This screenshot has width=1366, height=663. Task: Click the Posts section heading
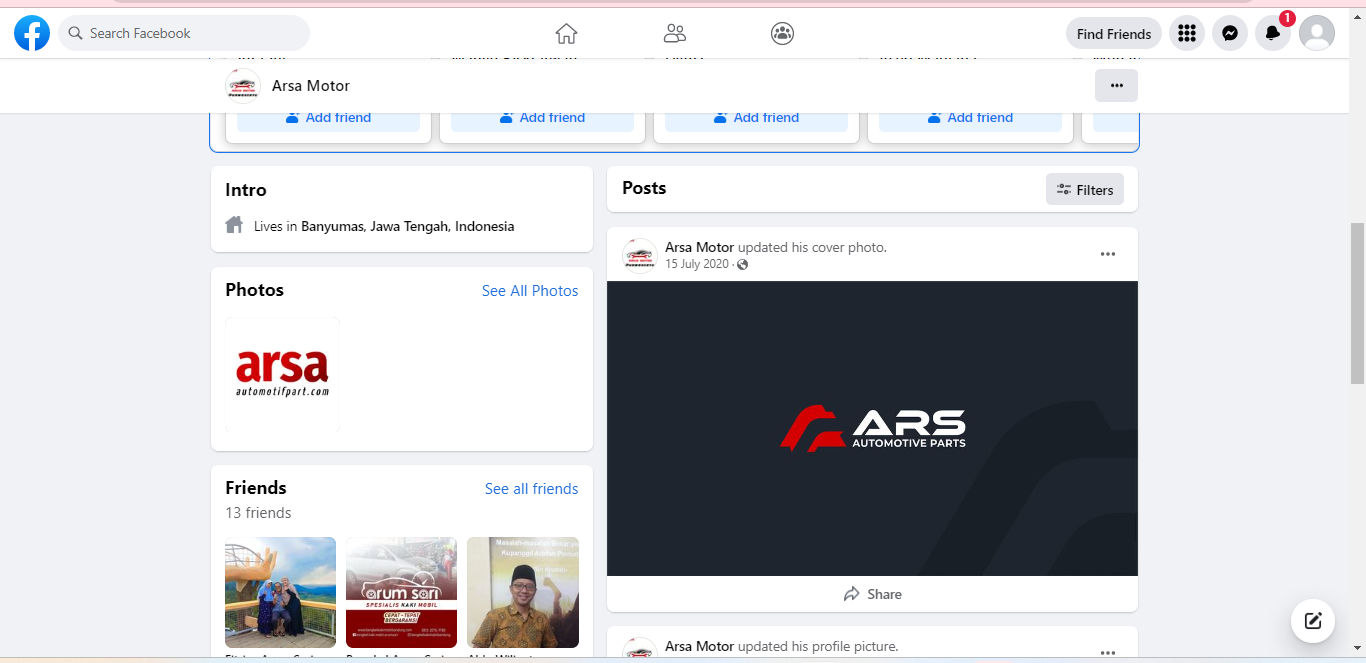coord(644,188)
